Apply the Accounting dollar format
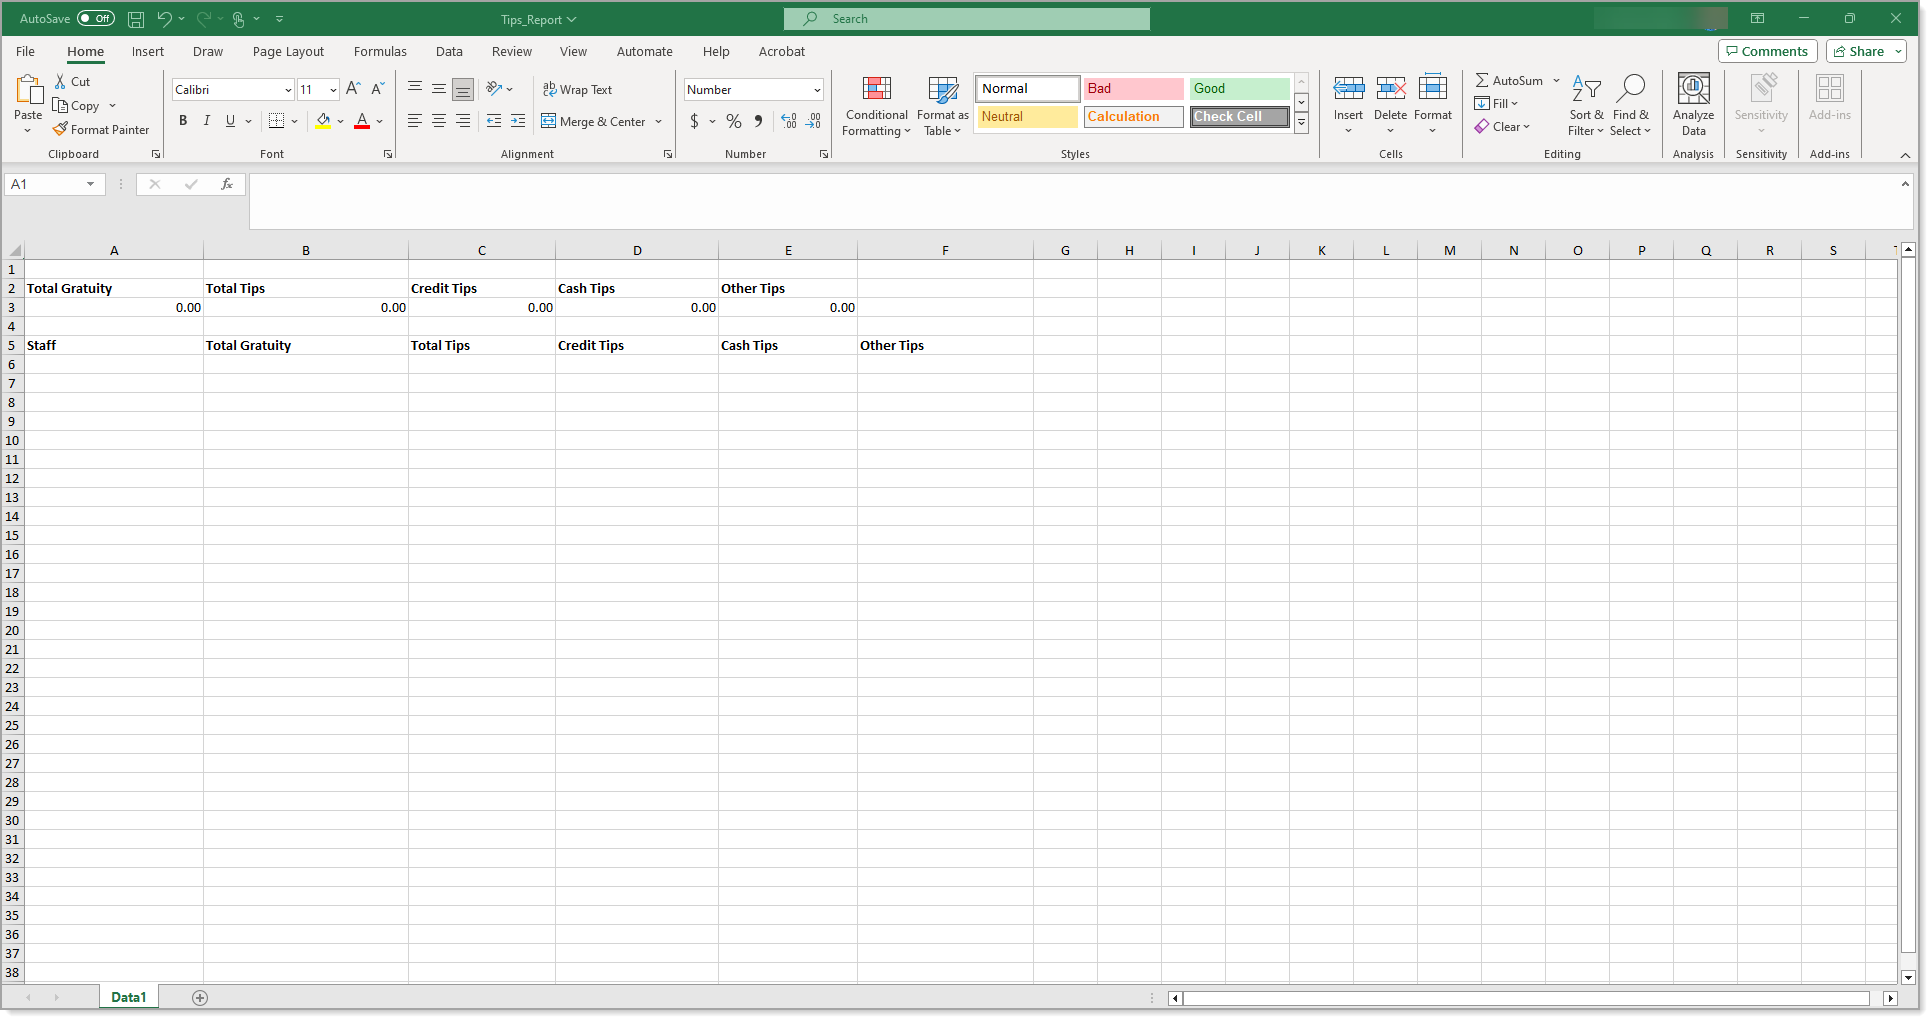Viewport: 1932px width, 1022px height. point(694,121)
